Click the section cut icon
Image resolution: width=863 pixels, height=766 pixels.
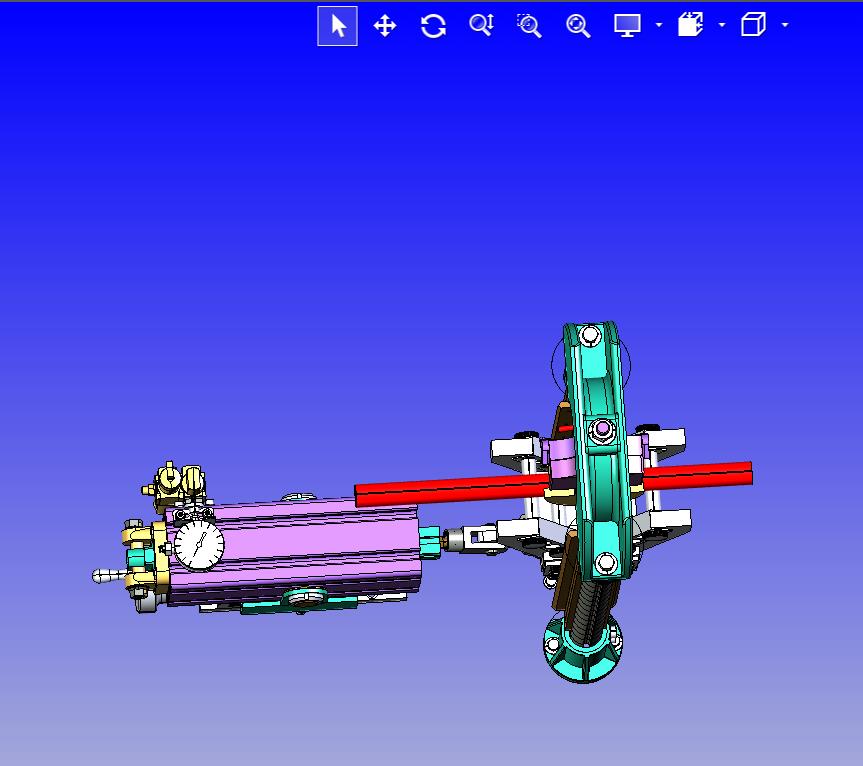(690, 25)
